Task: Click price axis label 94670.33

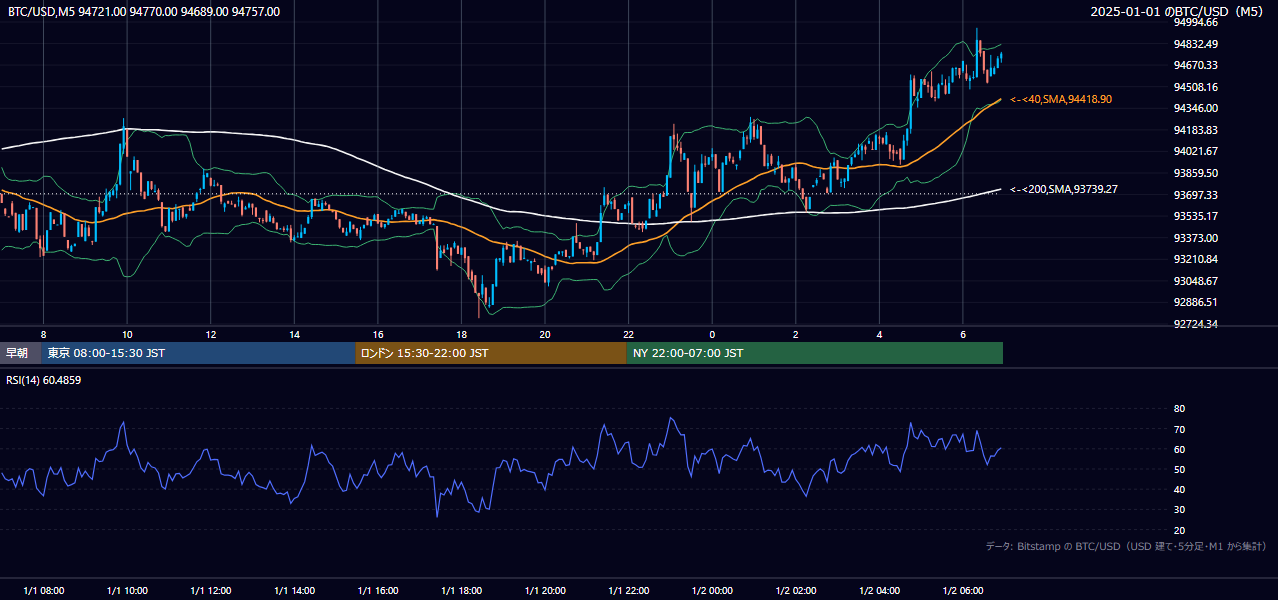Action: [x=1196, y=65]
